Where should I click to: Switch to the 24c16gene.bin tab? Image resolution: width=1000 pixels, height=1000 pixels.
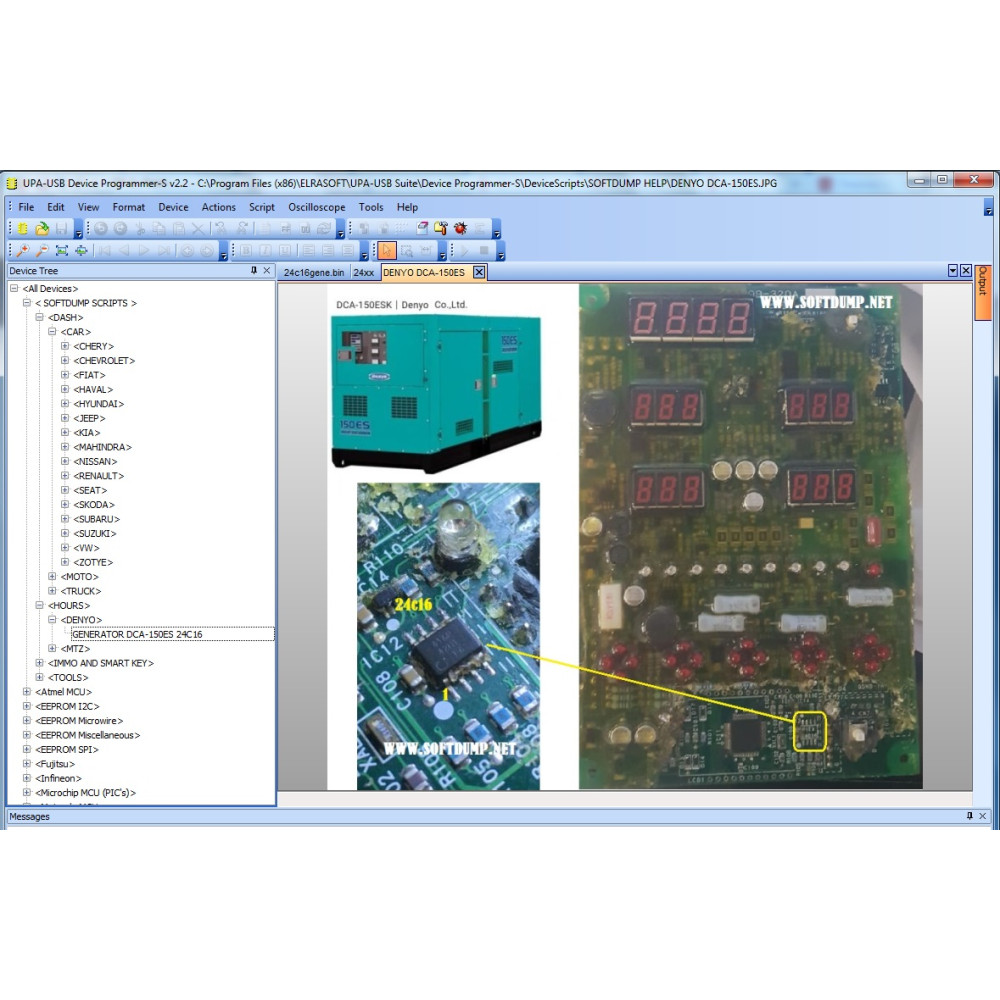point(314,273)
